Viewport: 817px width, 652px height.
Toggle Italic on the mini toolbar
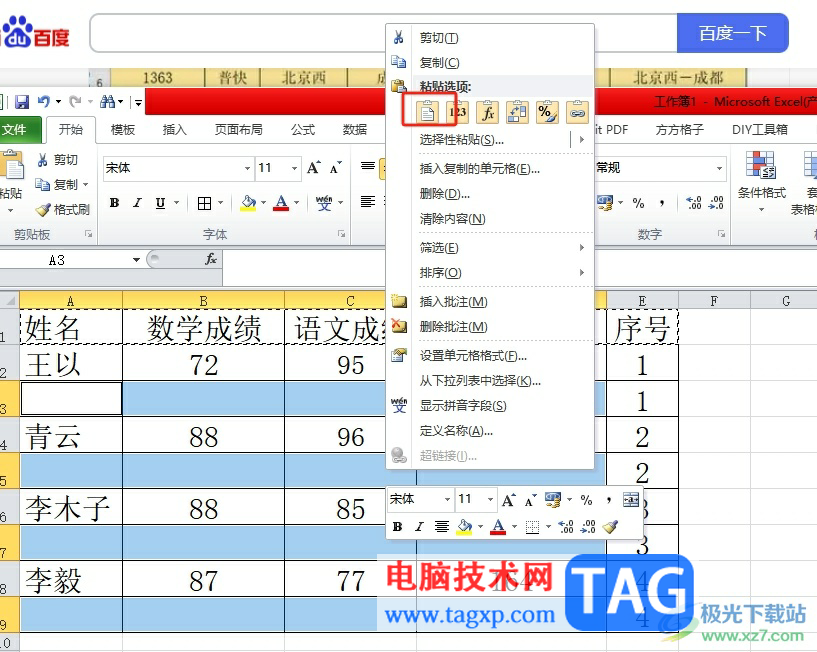pyautogui.click(x=419, y=527)
